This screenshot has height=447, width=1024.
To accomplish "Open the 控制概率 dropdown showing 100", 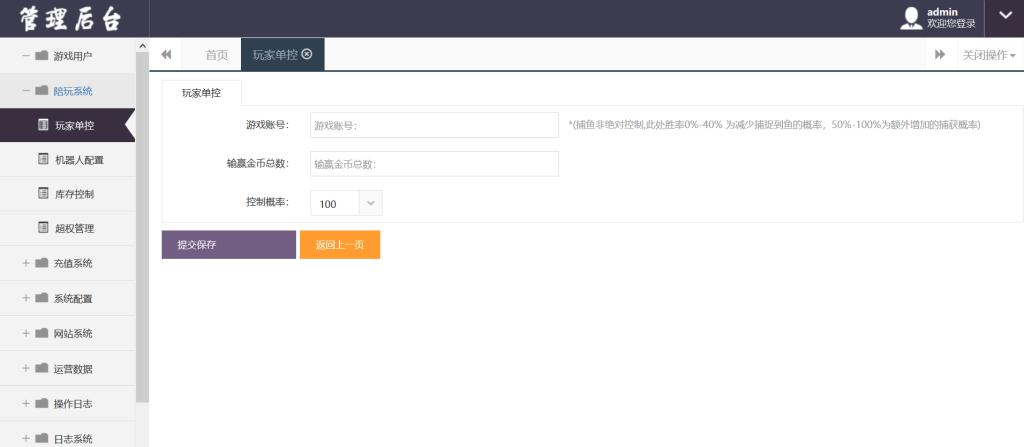I will click(346, 203).
